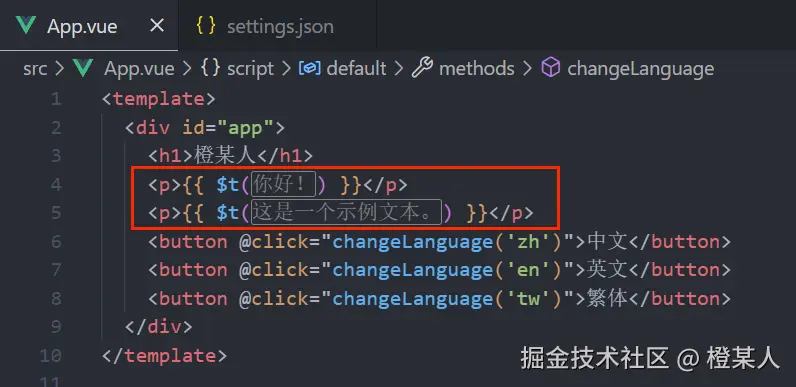Click changeLanguage('en') on line 7
This screenshot has height=387, width=796.
(447, 270)
